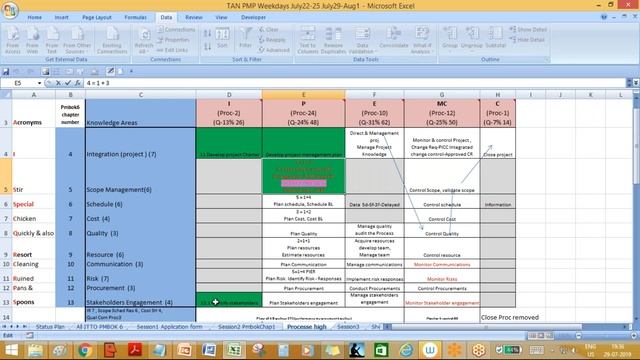The height and width of the screenshot is (360, 640).
Task: Open the Formulas tab
Action: (x=136, y=18)
